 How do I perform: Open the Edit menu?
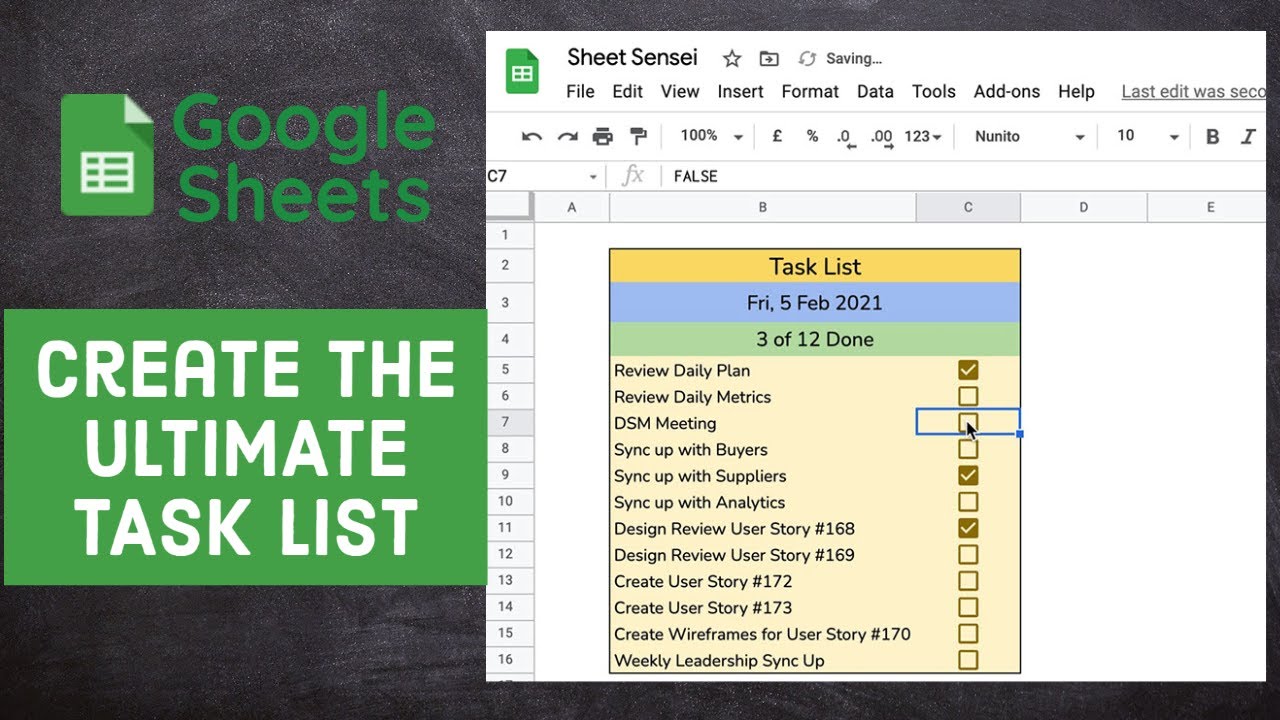(x=628, y=91)
